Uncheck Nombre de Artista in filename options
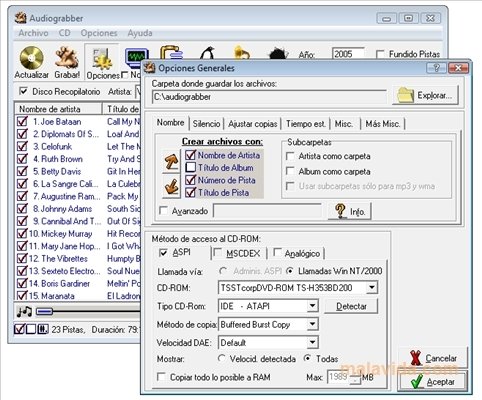The image size is (482, 400). point(190,155)
